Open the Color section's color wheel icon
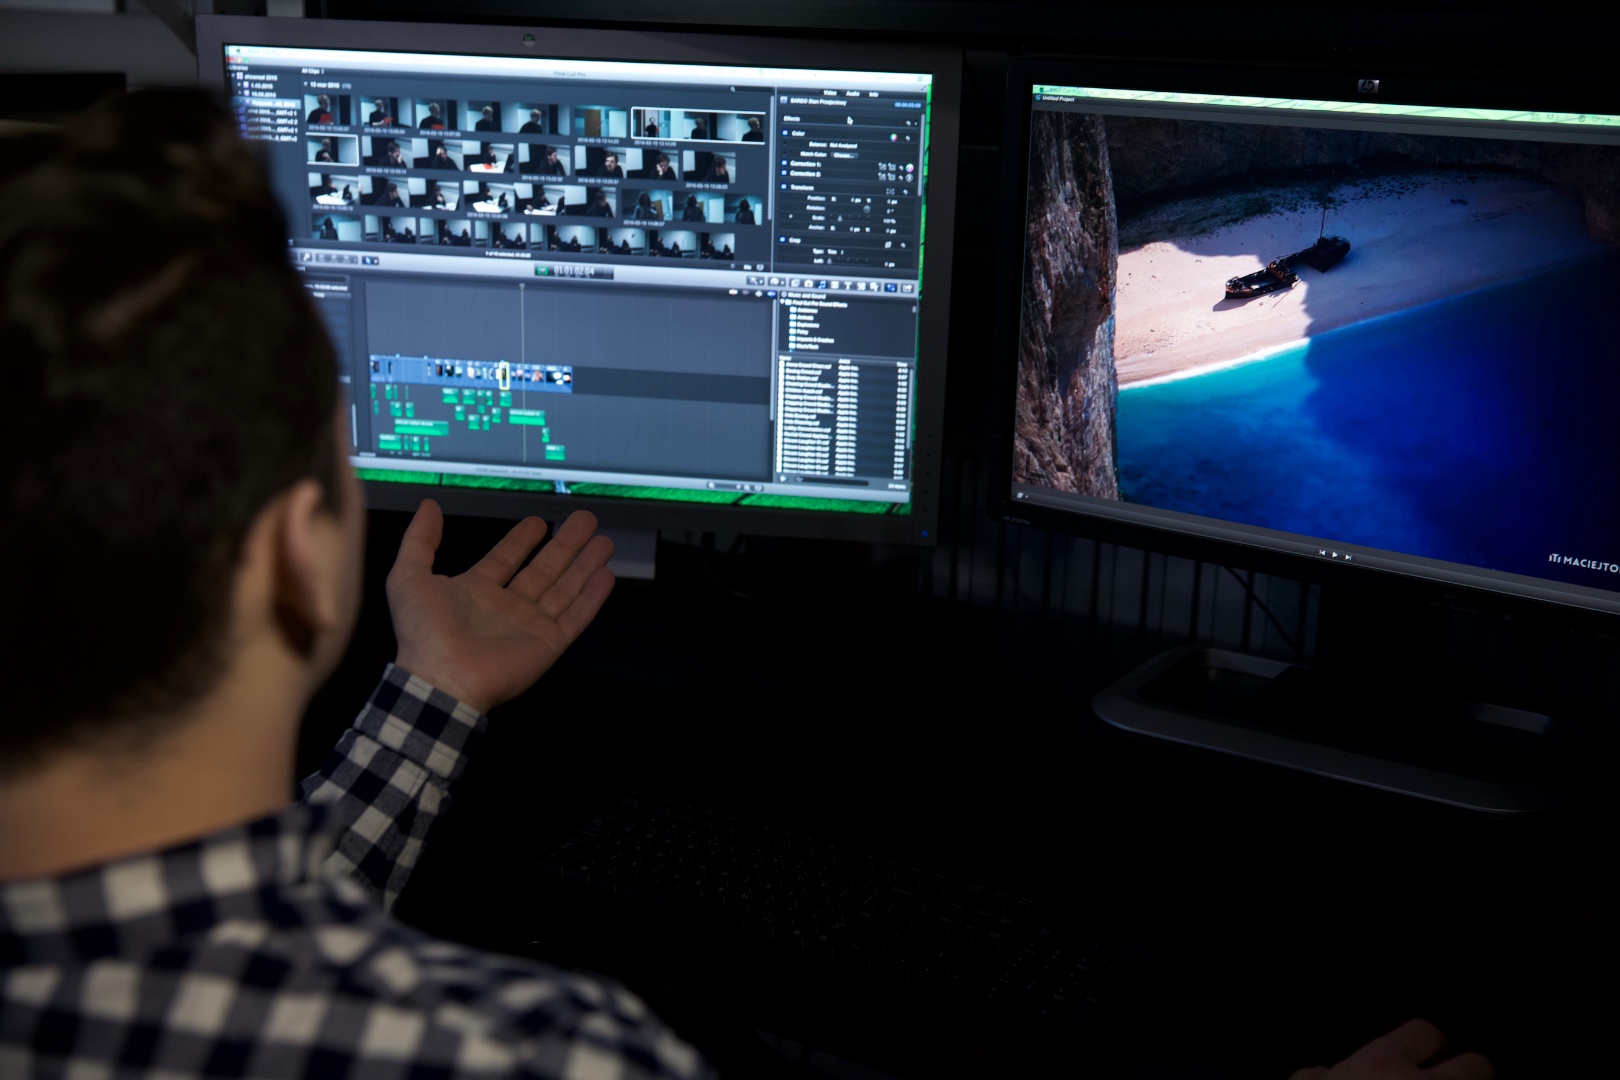This screenshot has width=1620, height=1080. pyautogui.click(x=893, y=138)
